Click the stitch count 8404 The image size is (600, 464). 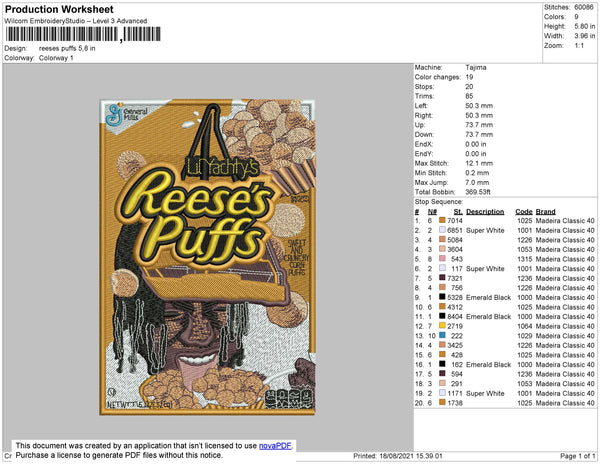coord(455,317)
